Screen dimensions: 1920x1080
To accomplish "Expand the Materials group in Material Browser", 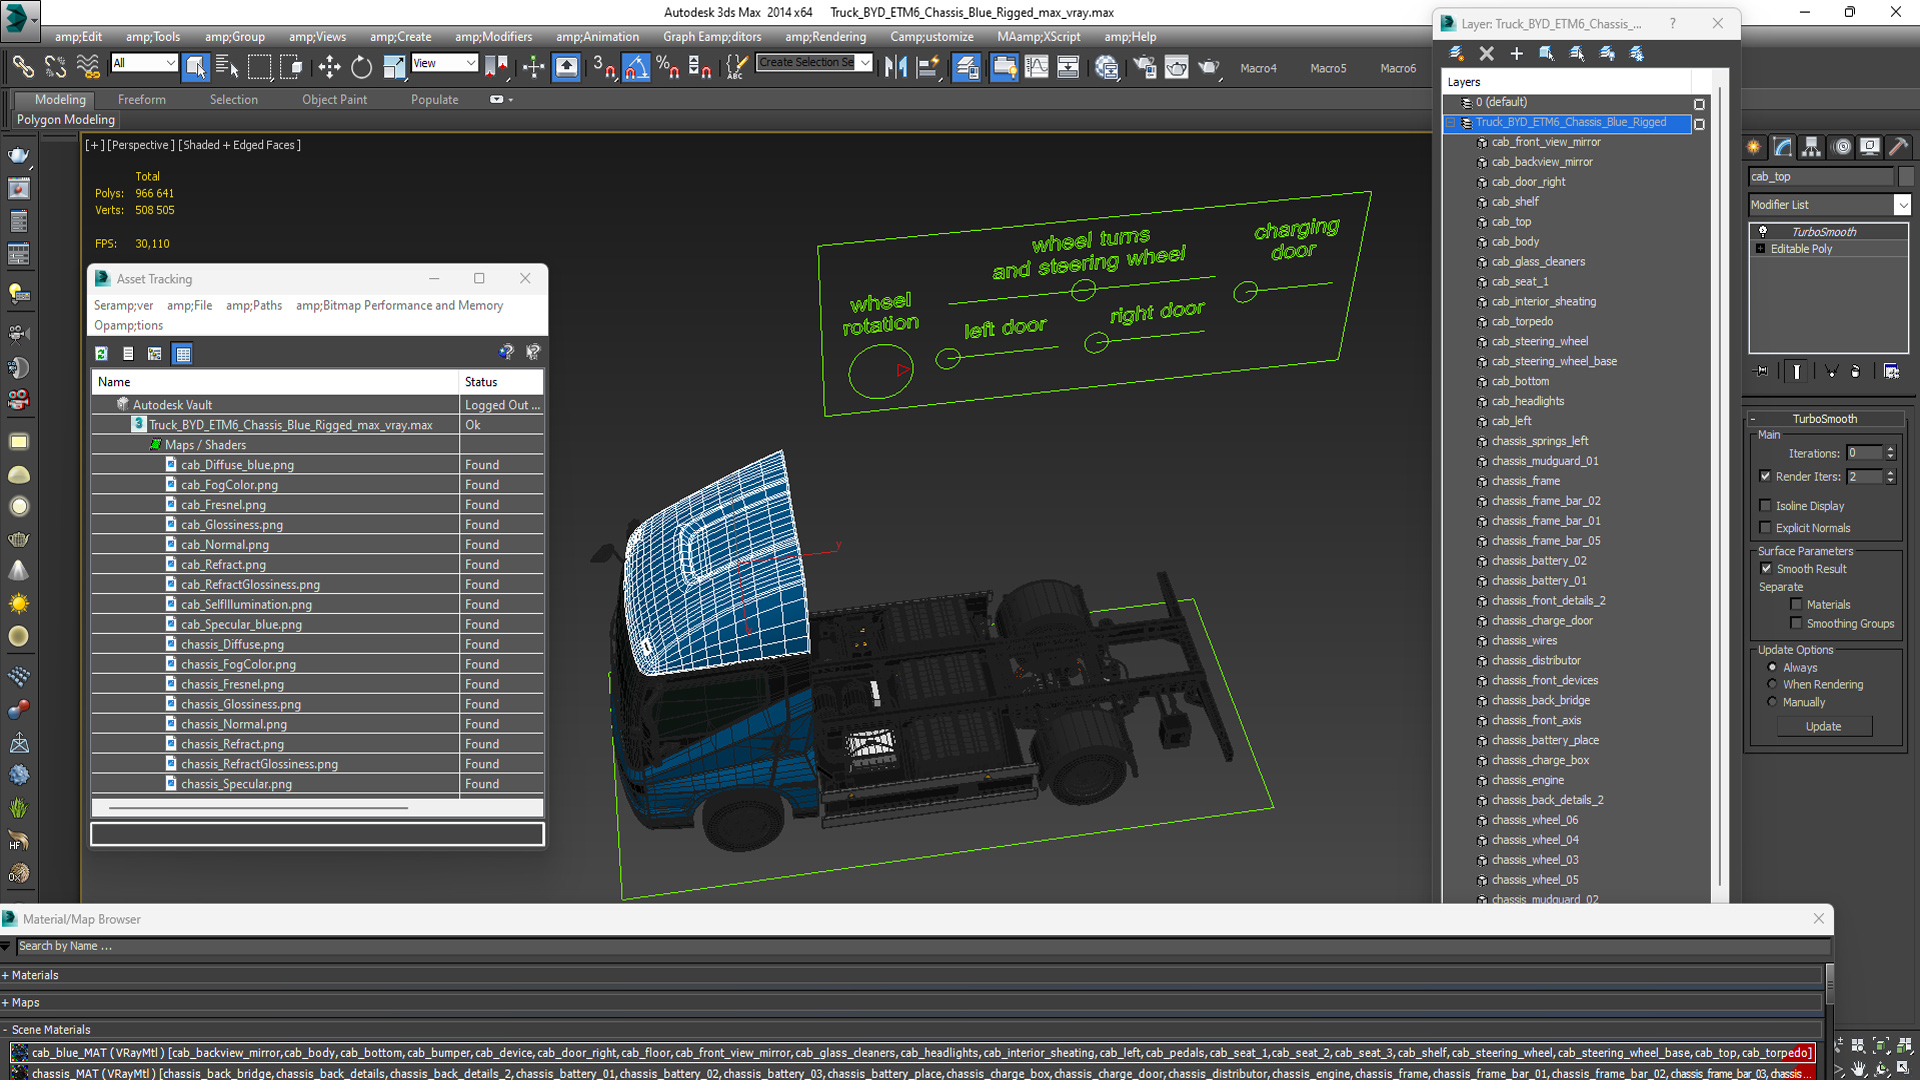I will (5, 975).
